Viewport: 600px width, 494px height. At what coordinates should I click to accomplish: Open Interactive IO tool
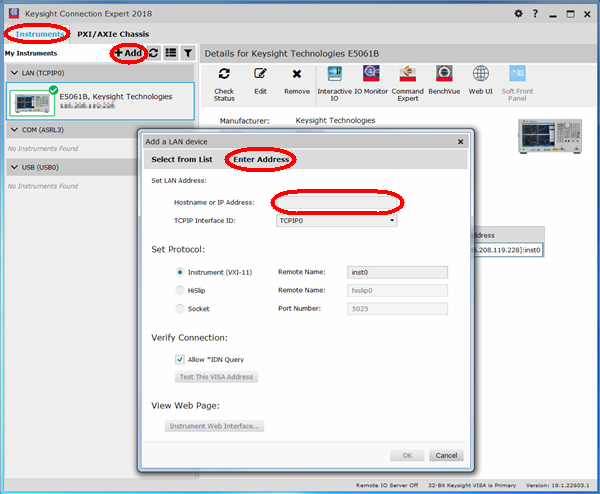[x=334, y=73]
